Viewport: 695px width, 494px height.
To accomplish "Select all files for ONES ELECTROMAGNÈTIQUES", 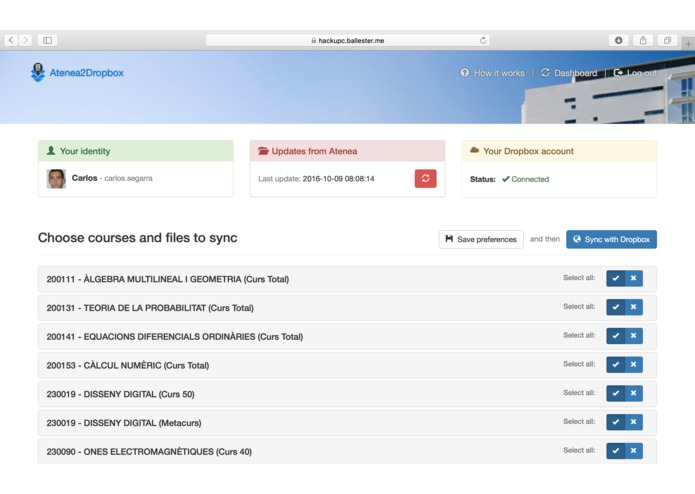I will 615,451.
